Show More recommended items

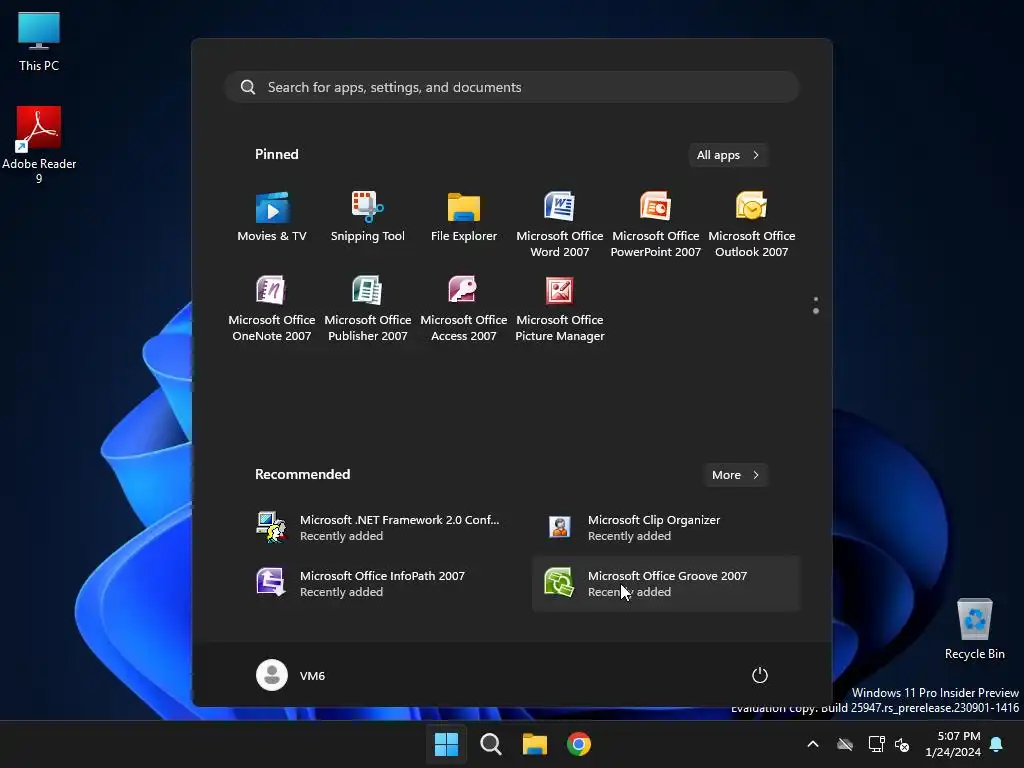click(x=735, y=475)
